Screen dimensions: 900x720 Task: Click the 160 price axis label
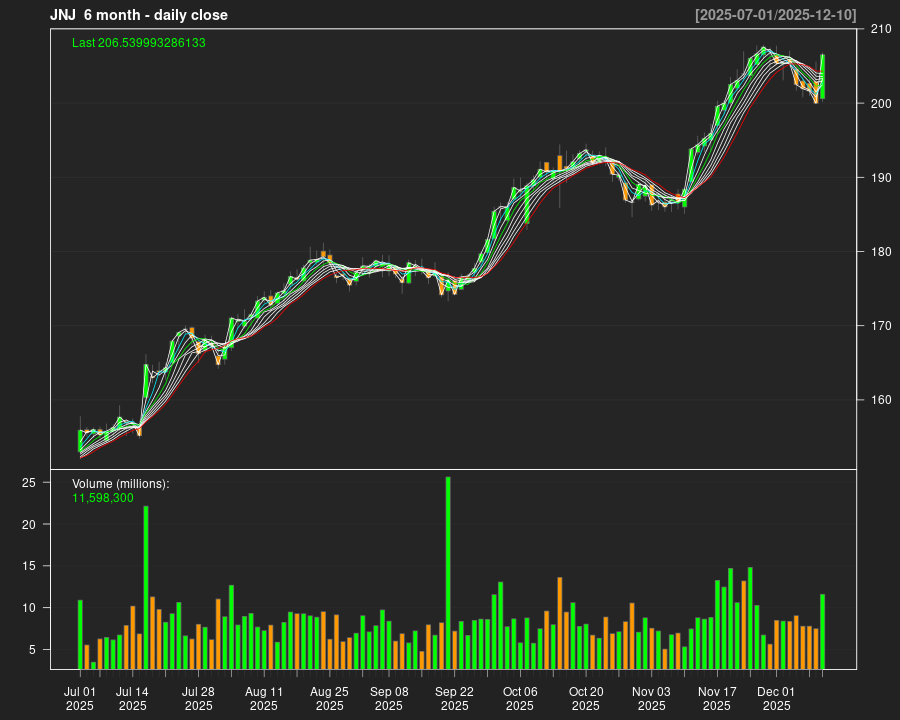coord(880,400)
